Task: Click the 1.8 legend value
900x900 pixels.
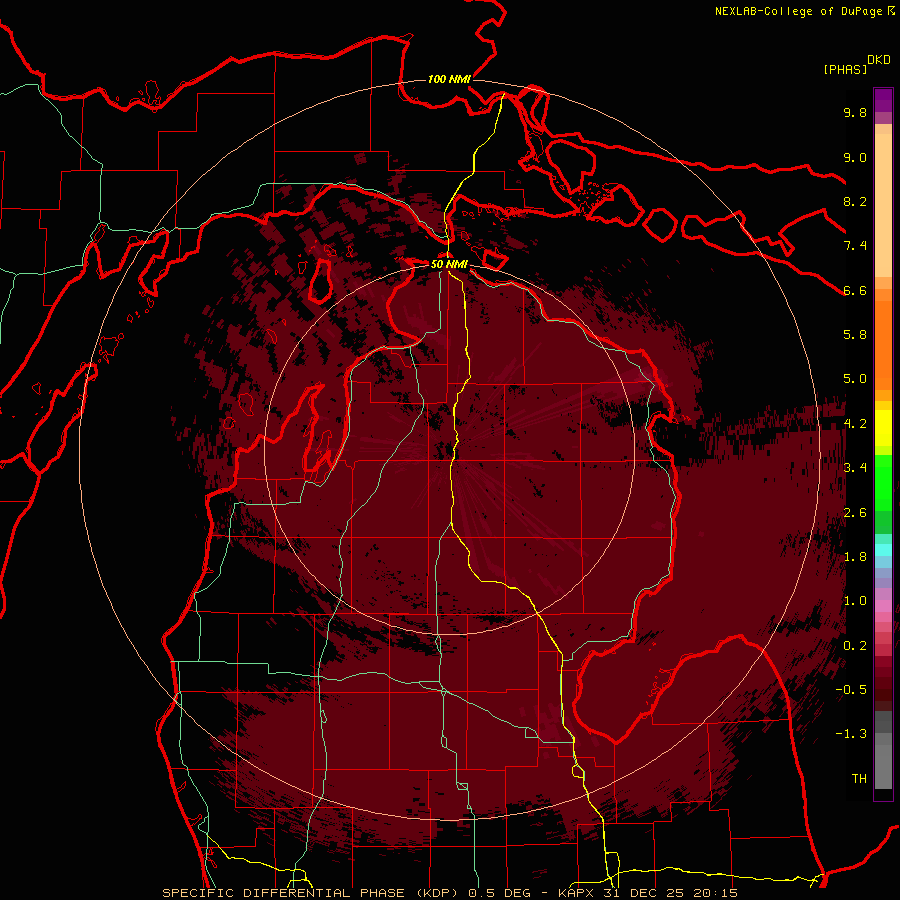Action: click(x=855, y=557)
